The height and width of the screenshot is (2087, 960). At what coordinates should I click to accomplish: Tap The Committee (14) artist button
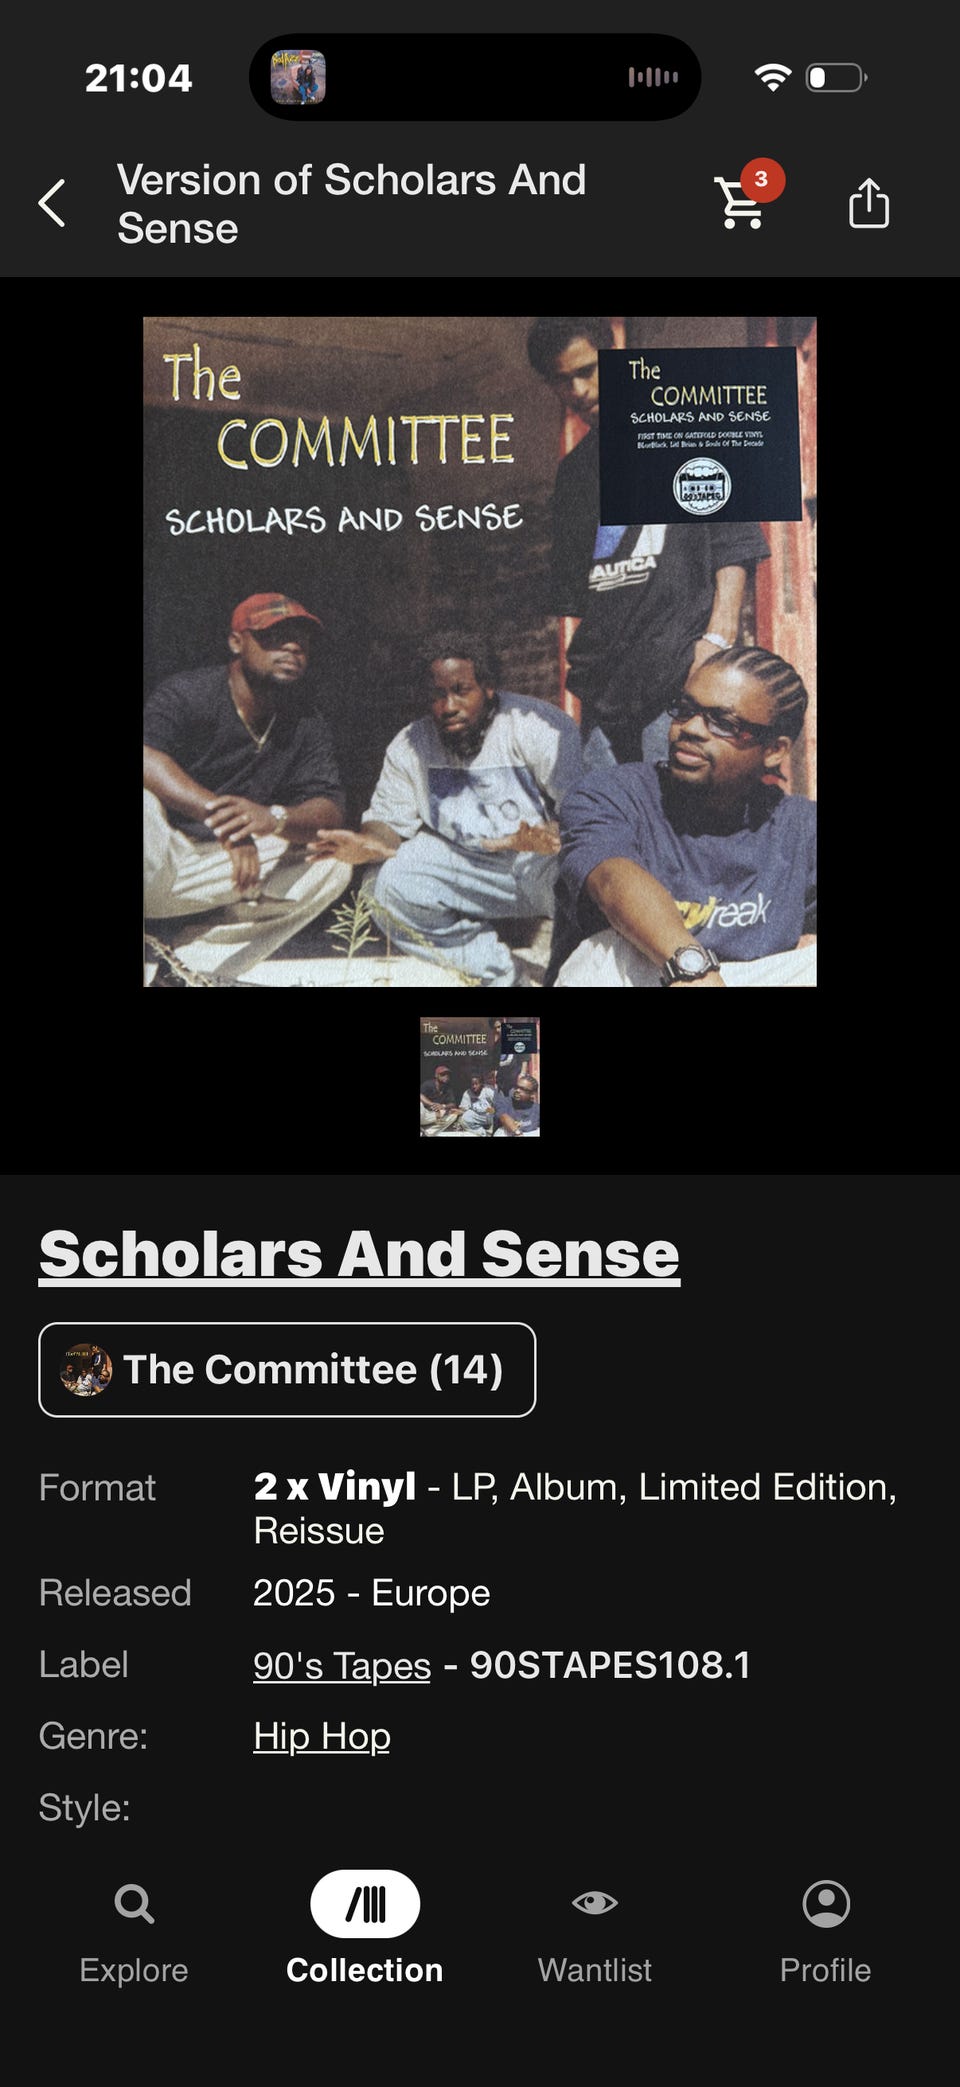pyautogui.click(x=287, y=1370)
